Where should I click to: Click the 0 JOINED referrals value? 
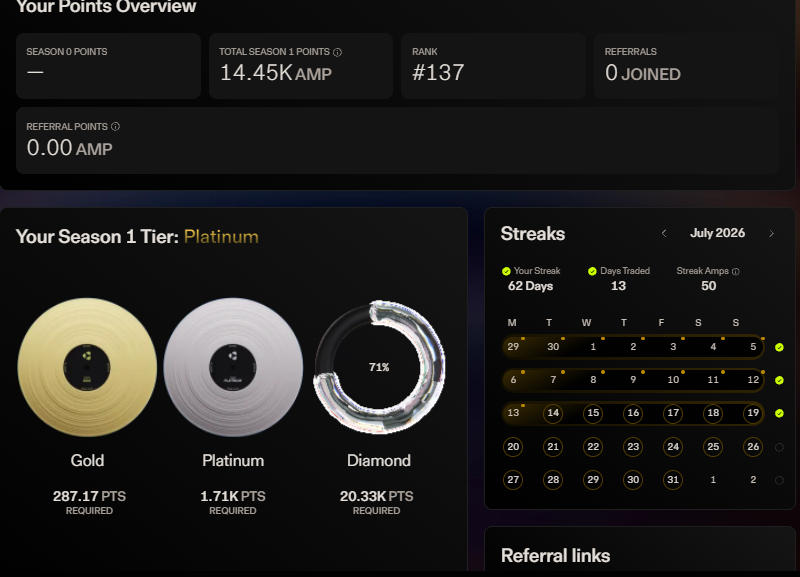pyautogui.click(x=643, y=73)
